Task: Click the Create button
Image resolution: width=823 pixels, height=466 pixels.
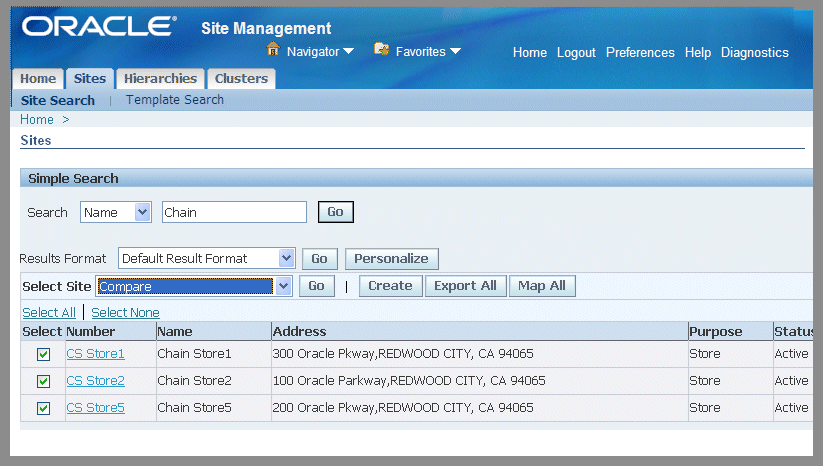Action: (391, 286)
